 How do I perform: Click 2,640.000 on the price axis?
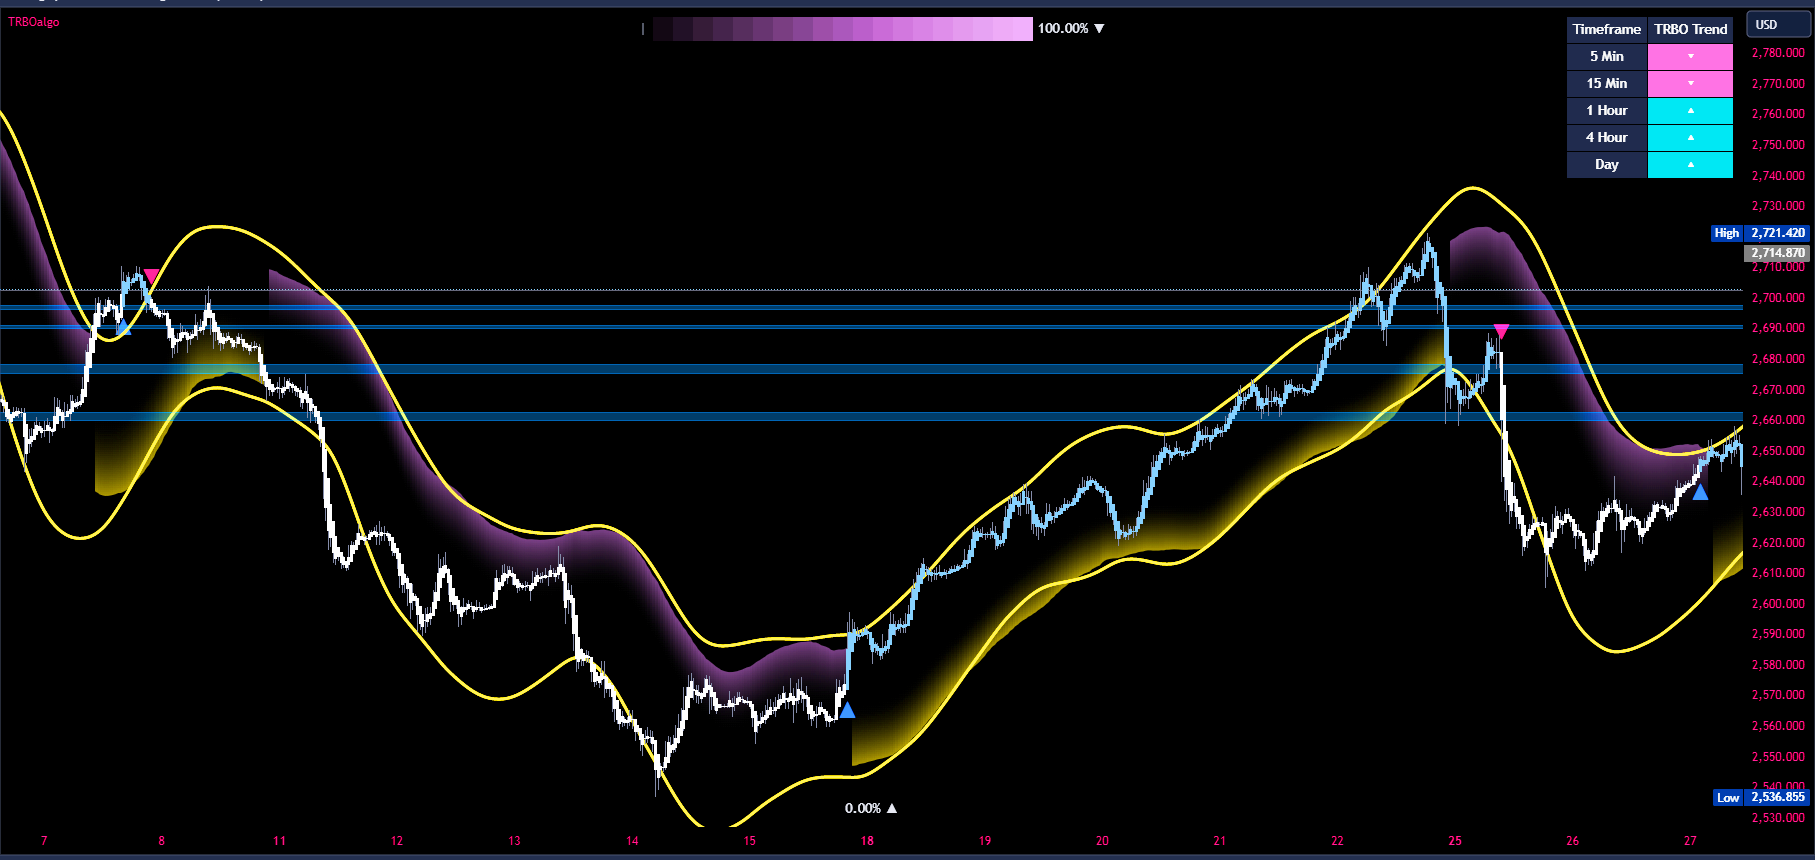click(1778, 481)
